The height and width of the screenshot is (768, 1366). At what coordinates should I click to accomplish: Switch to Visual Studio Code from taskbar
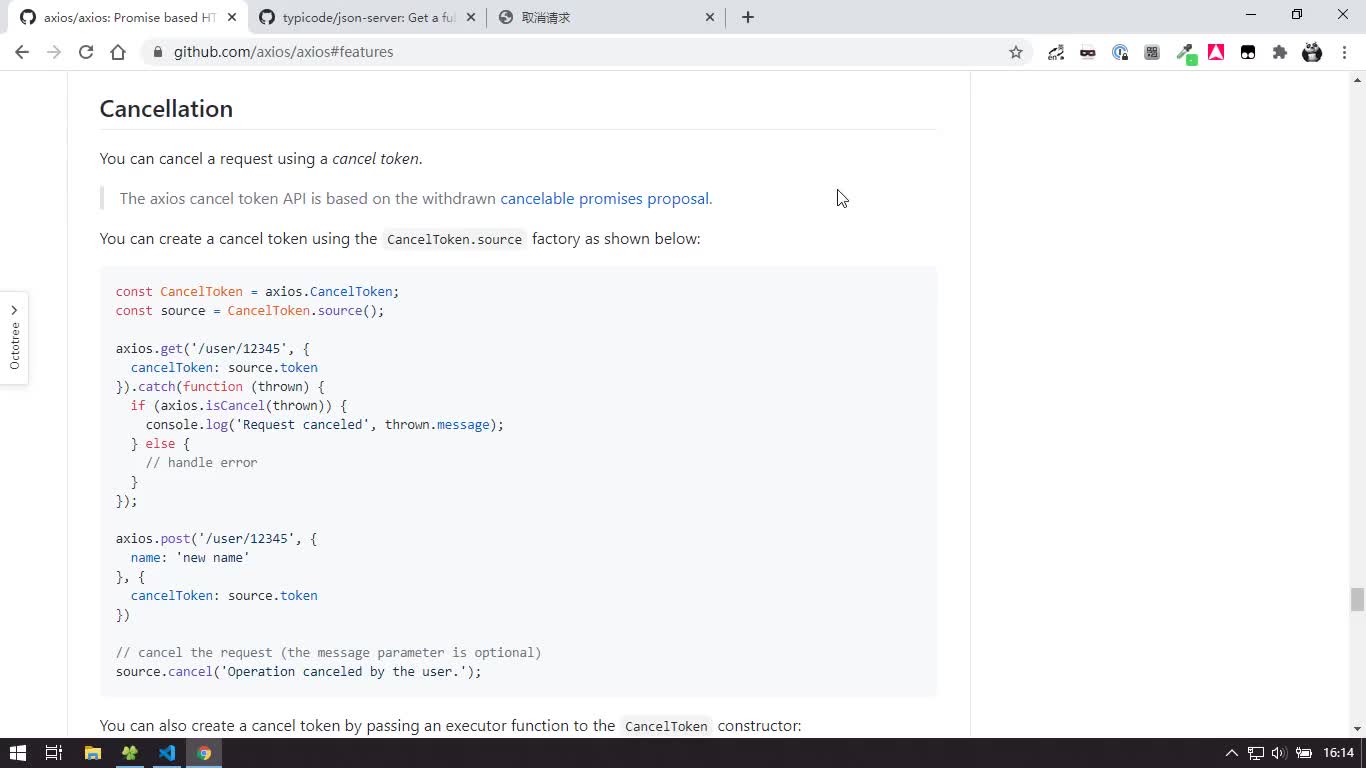point(167,753)
